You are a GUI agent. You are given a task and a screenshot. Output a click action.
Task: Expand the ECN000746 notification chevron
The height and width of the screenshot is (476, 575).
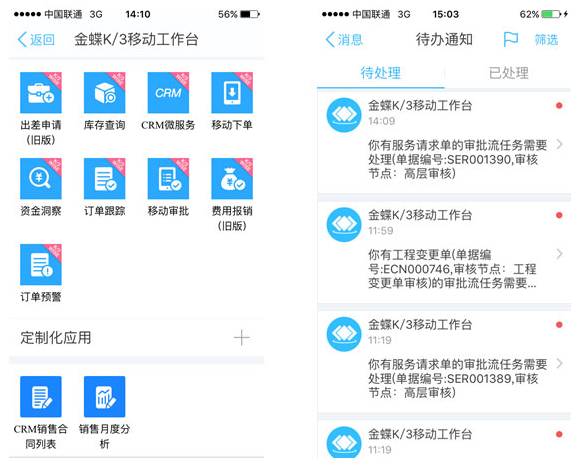click(559, 254)
